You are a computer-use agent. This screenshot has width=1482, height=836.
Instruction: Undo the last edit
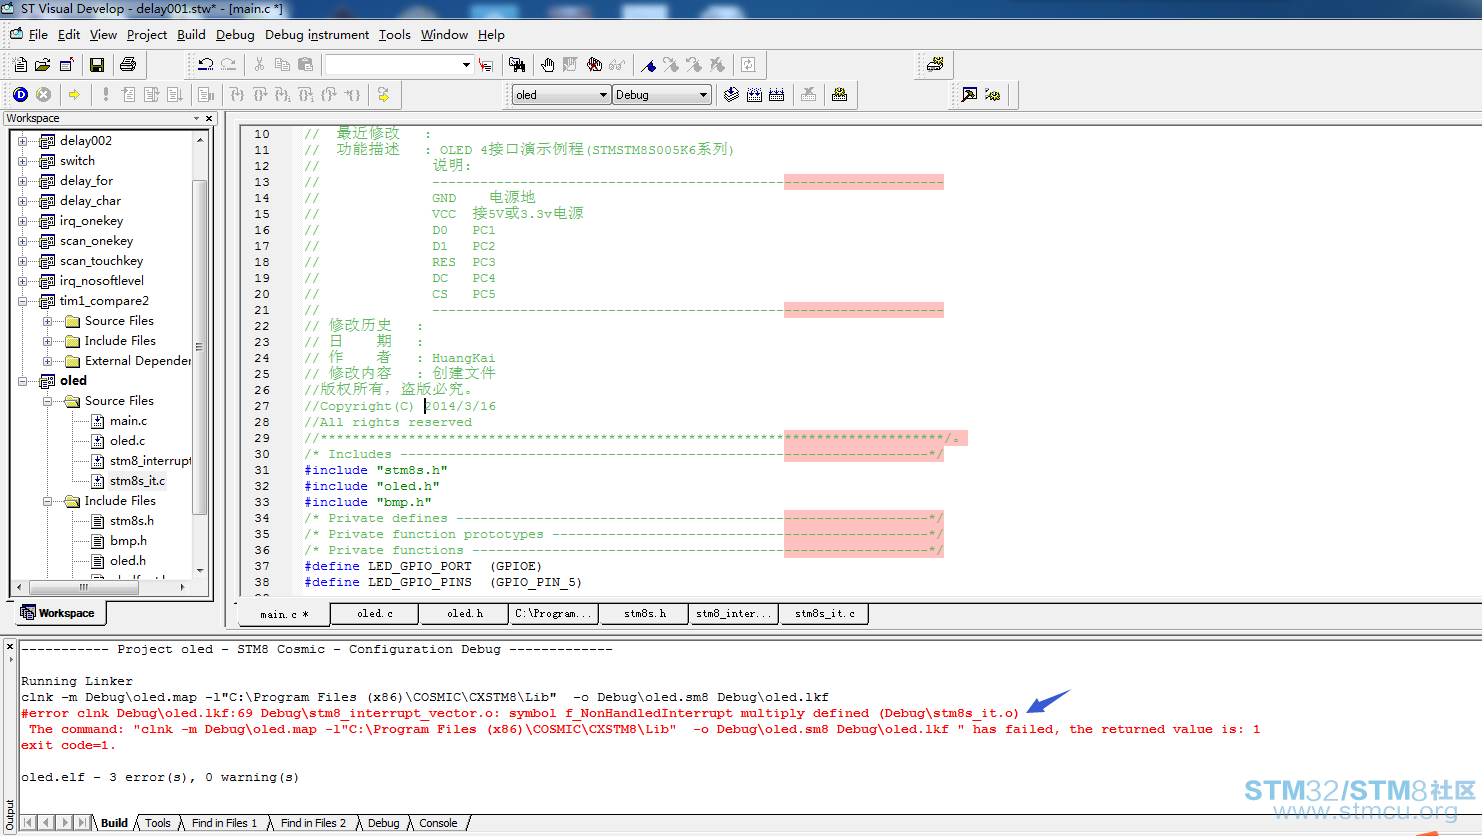[206, 65]
